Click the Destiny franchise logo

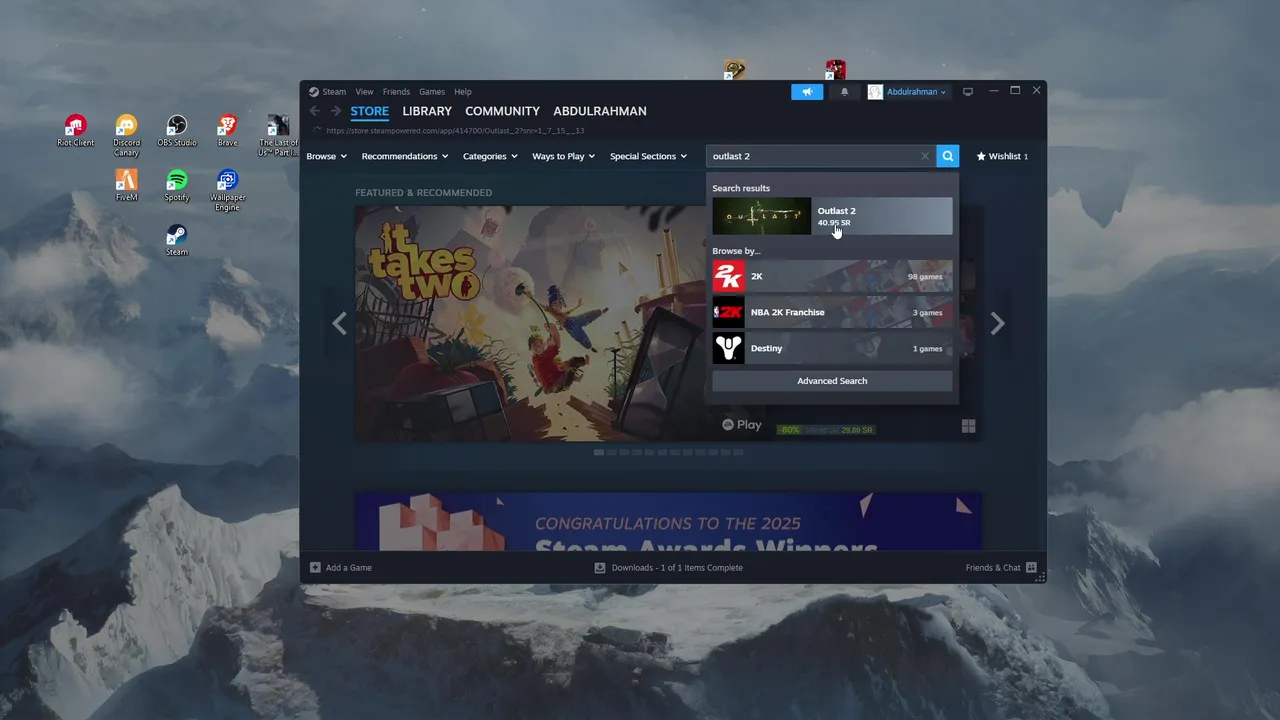coord(728,348)
